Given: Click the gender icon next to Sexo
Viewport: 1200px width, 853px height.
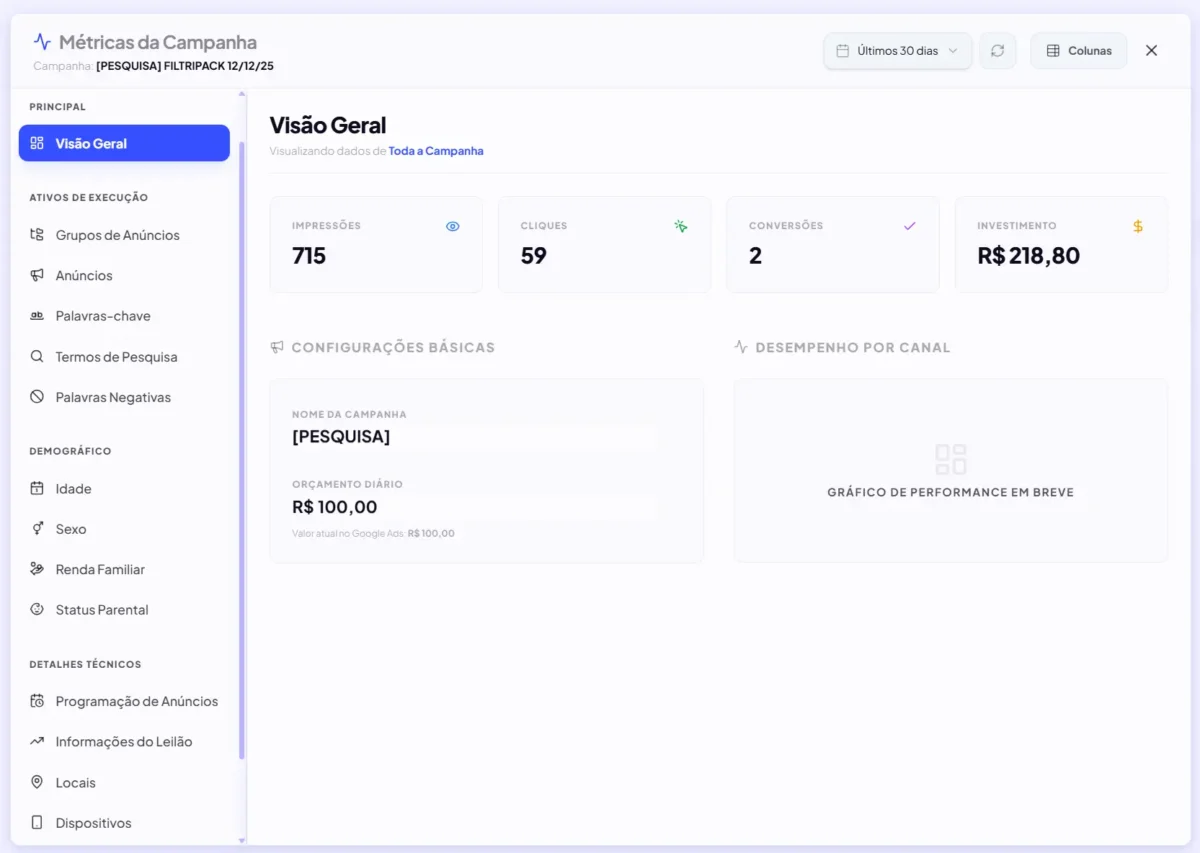Looking at the screenshot, I should pyautogui.click(x=37, y=528).
